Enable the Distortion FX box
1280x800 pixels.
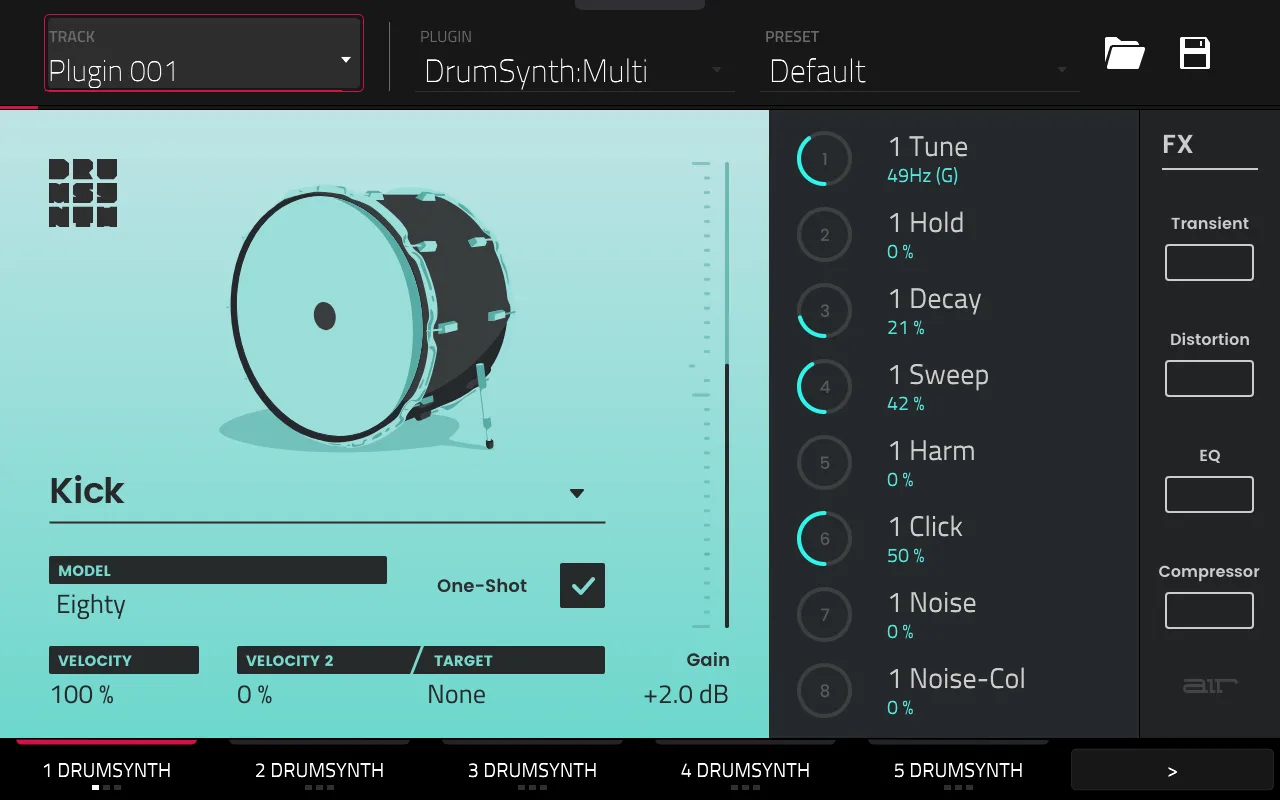(x=1209, y=379)
